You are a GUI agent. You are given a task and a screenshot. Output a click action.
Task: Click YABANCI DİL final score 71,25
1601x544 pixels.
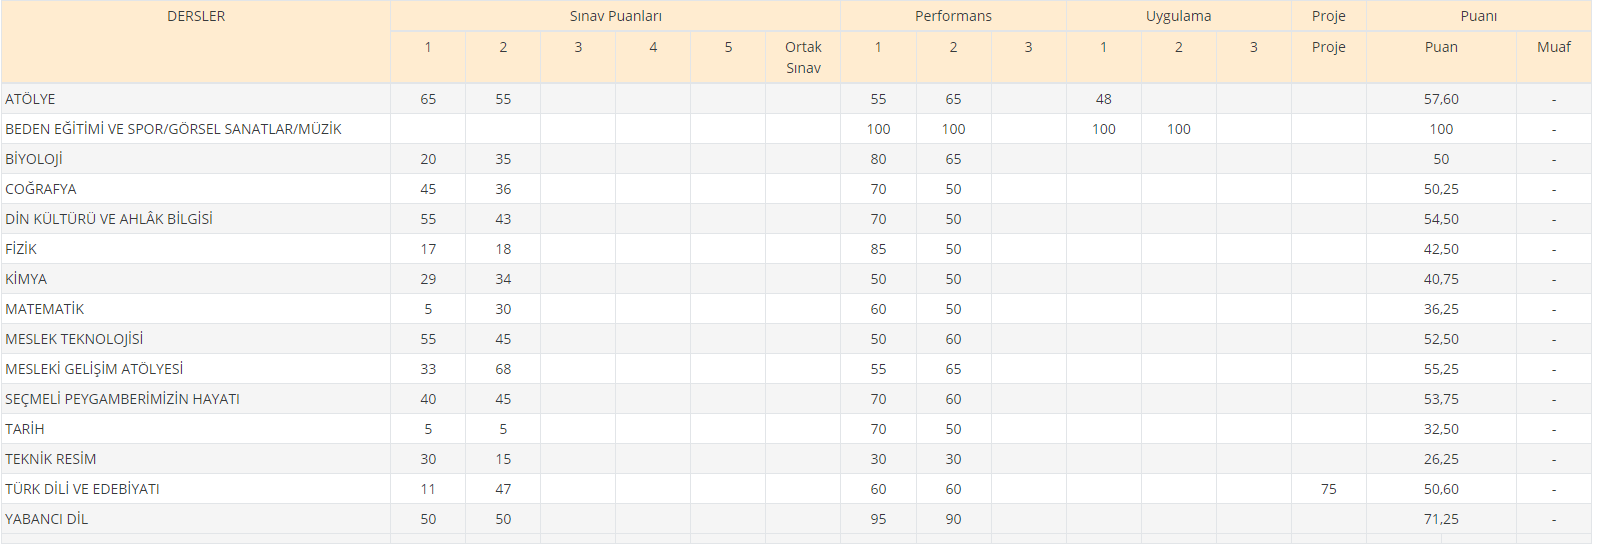click(x=1441, y=519)
